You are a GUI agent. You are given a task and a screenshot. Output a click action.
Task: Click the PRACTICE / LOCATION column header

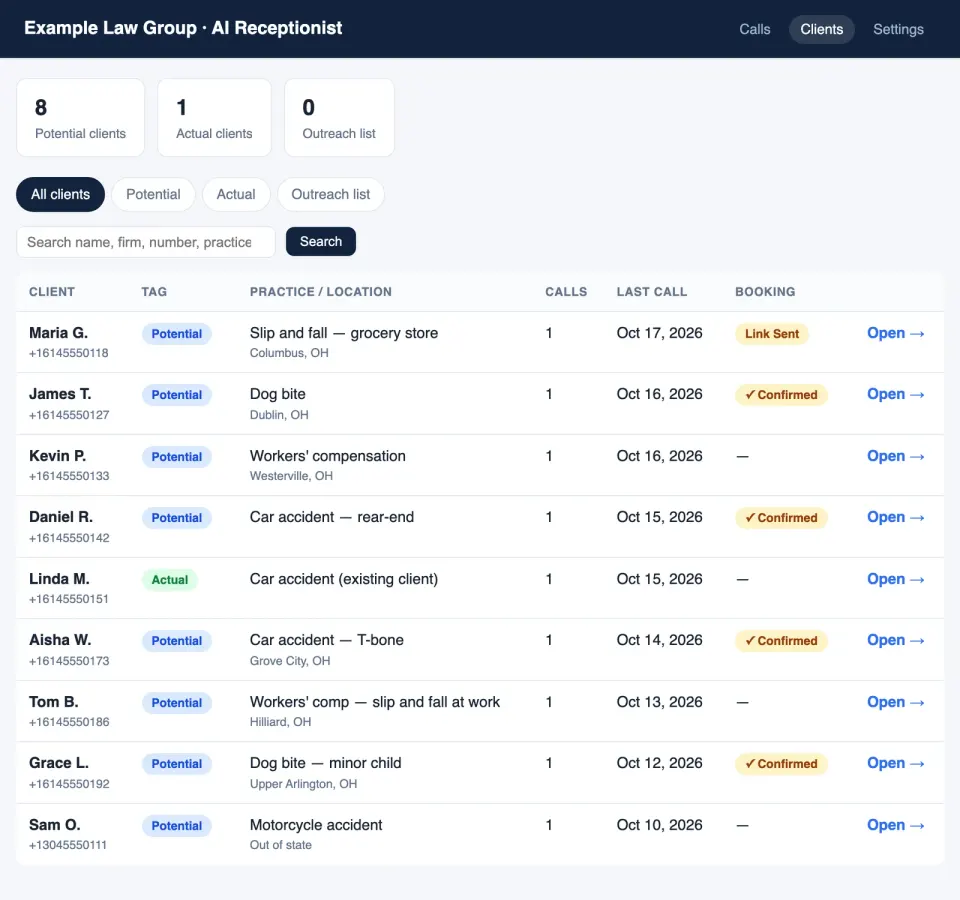(x=321, y=292)
